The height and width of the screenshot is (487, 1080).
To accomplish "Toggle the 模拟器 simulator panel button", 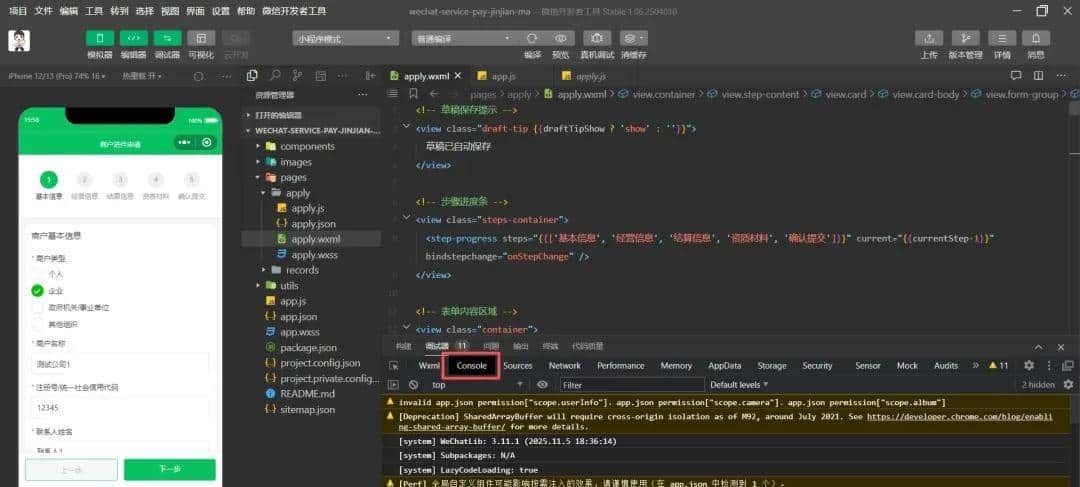I will click(x=100, y=38).
